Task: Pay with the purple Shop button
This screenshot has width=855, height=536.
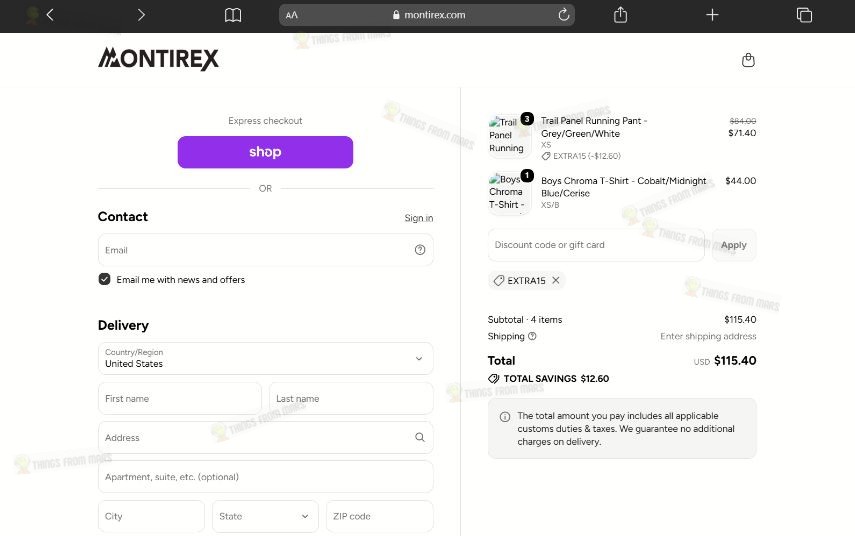Action: 265,152
